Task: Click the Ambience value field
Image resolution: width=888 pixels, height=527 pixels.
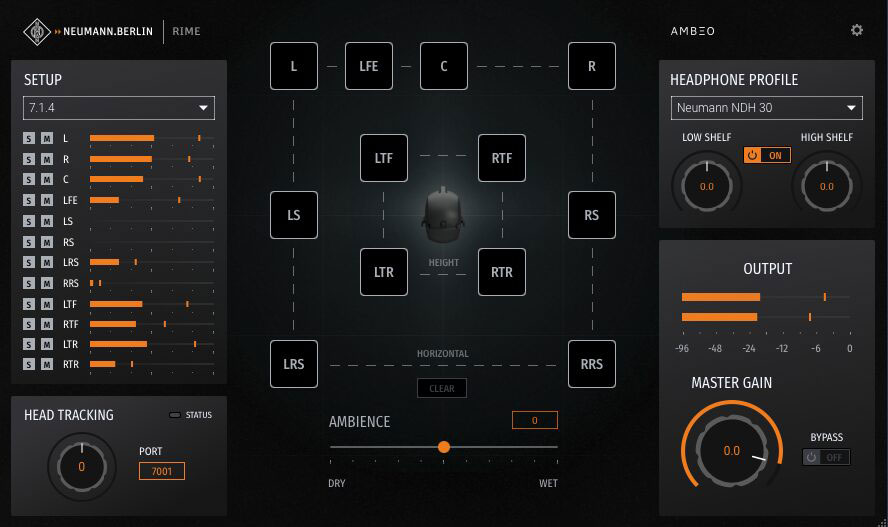Action: [535, 420]
